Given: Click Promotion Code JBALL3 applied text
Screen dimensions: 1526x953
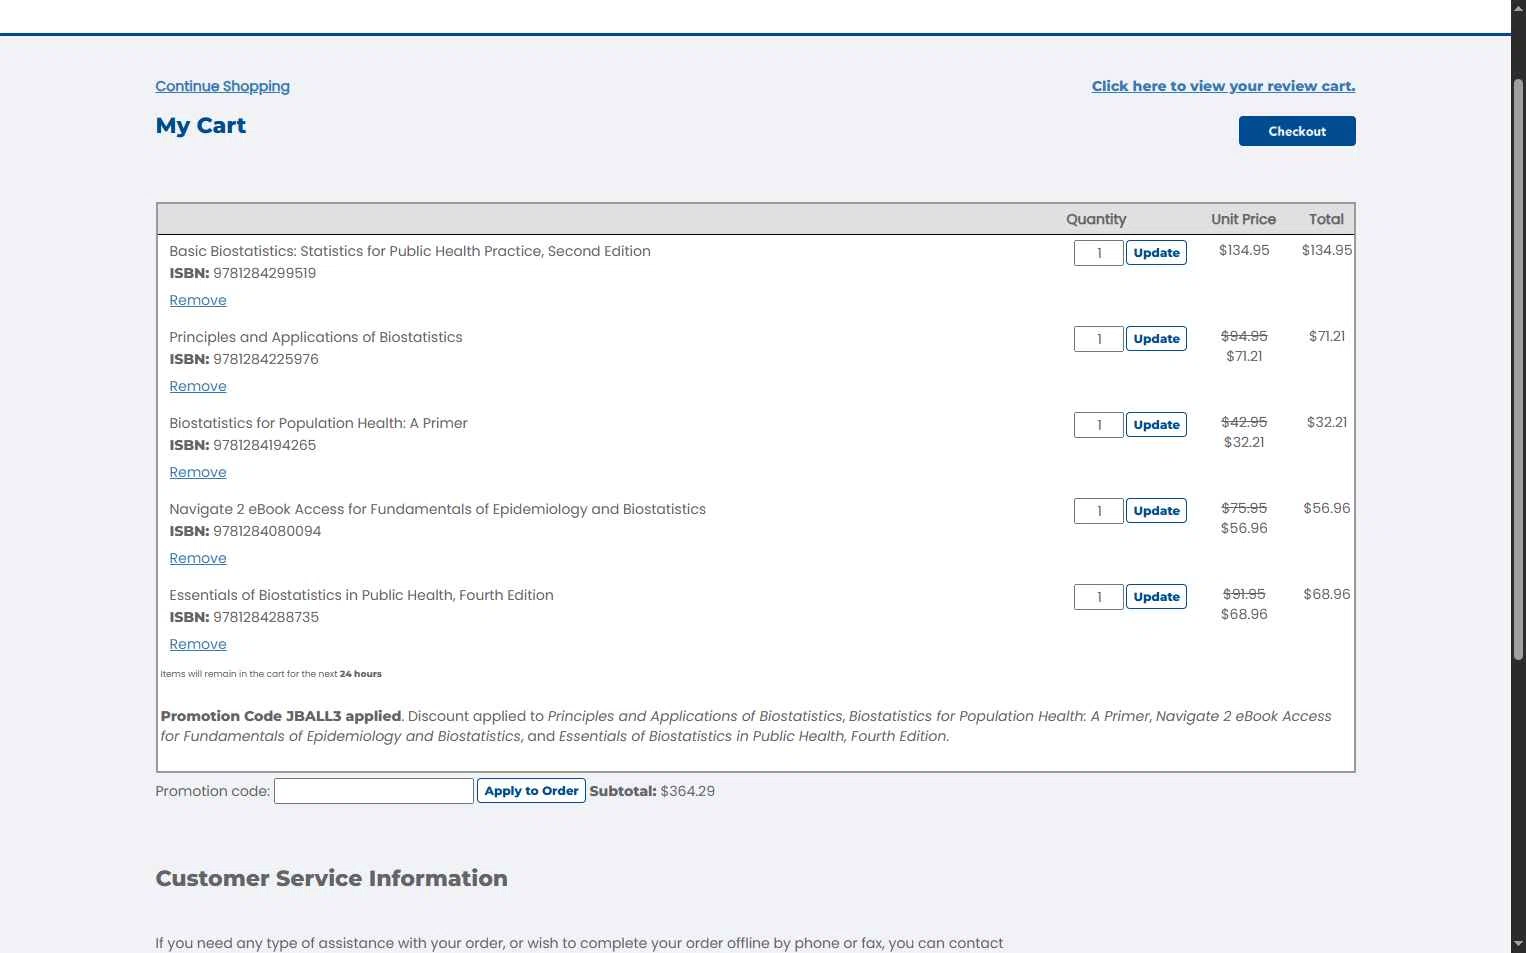Looking at the screenshot, I should (x=281, y=716).
